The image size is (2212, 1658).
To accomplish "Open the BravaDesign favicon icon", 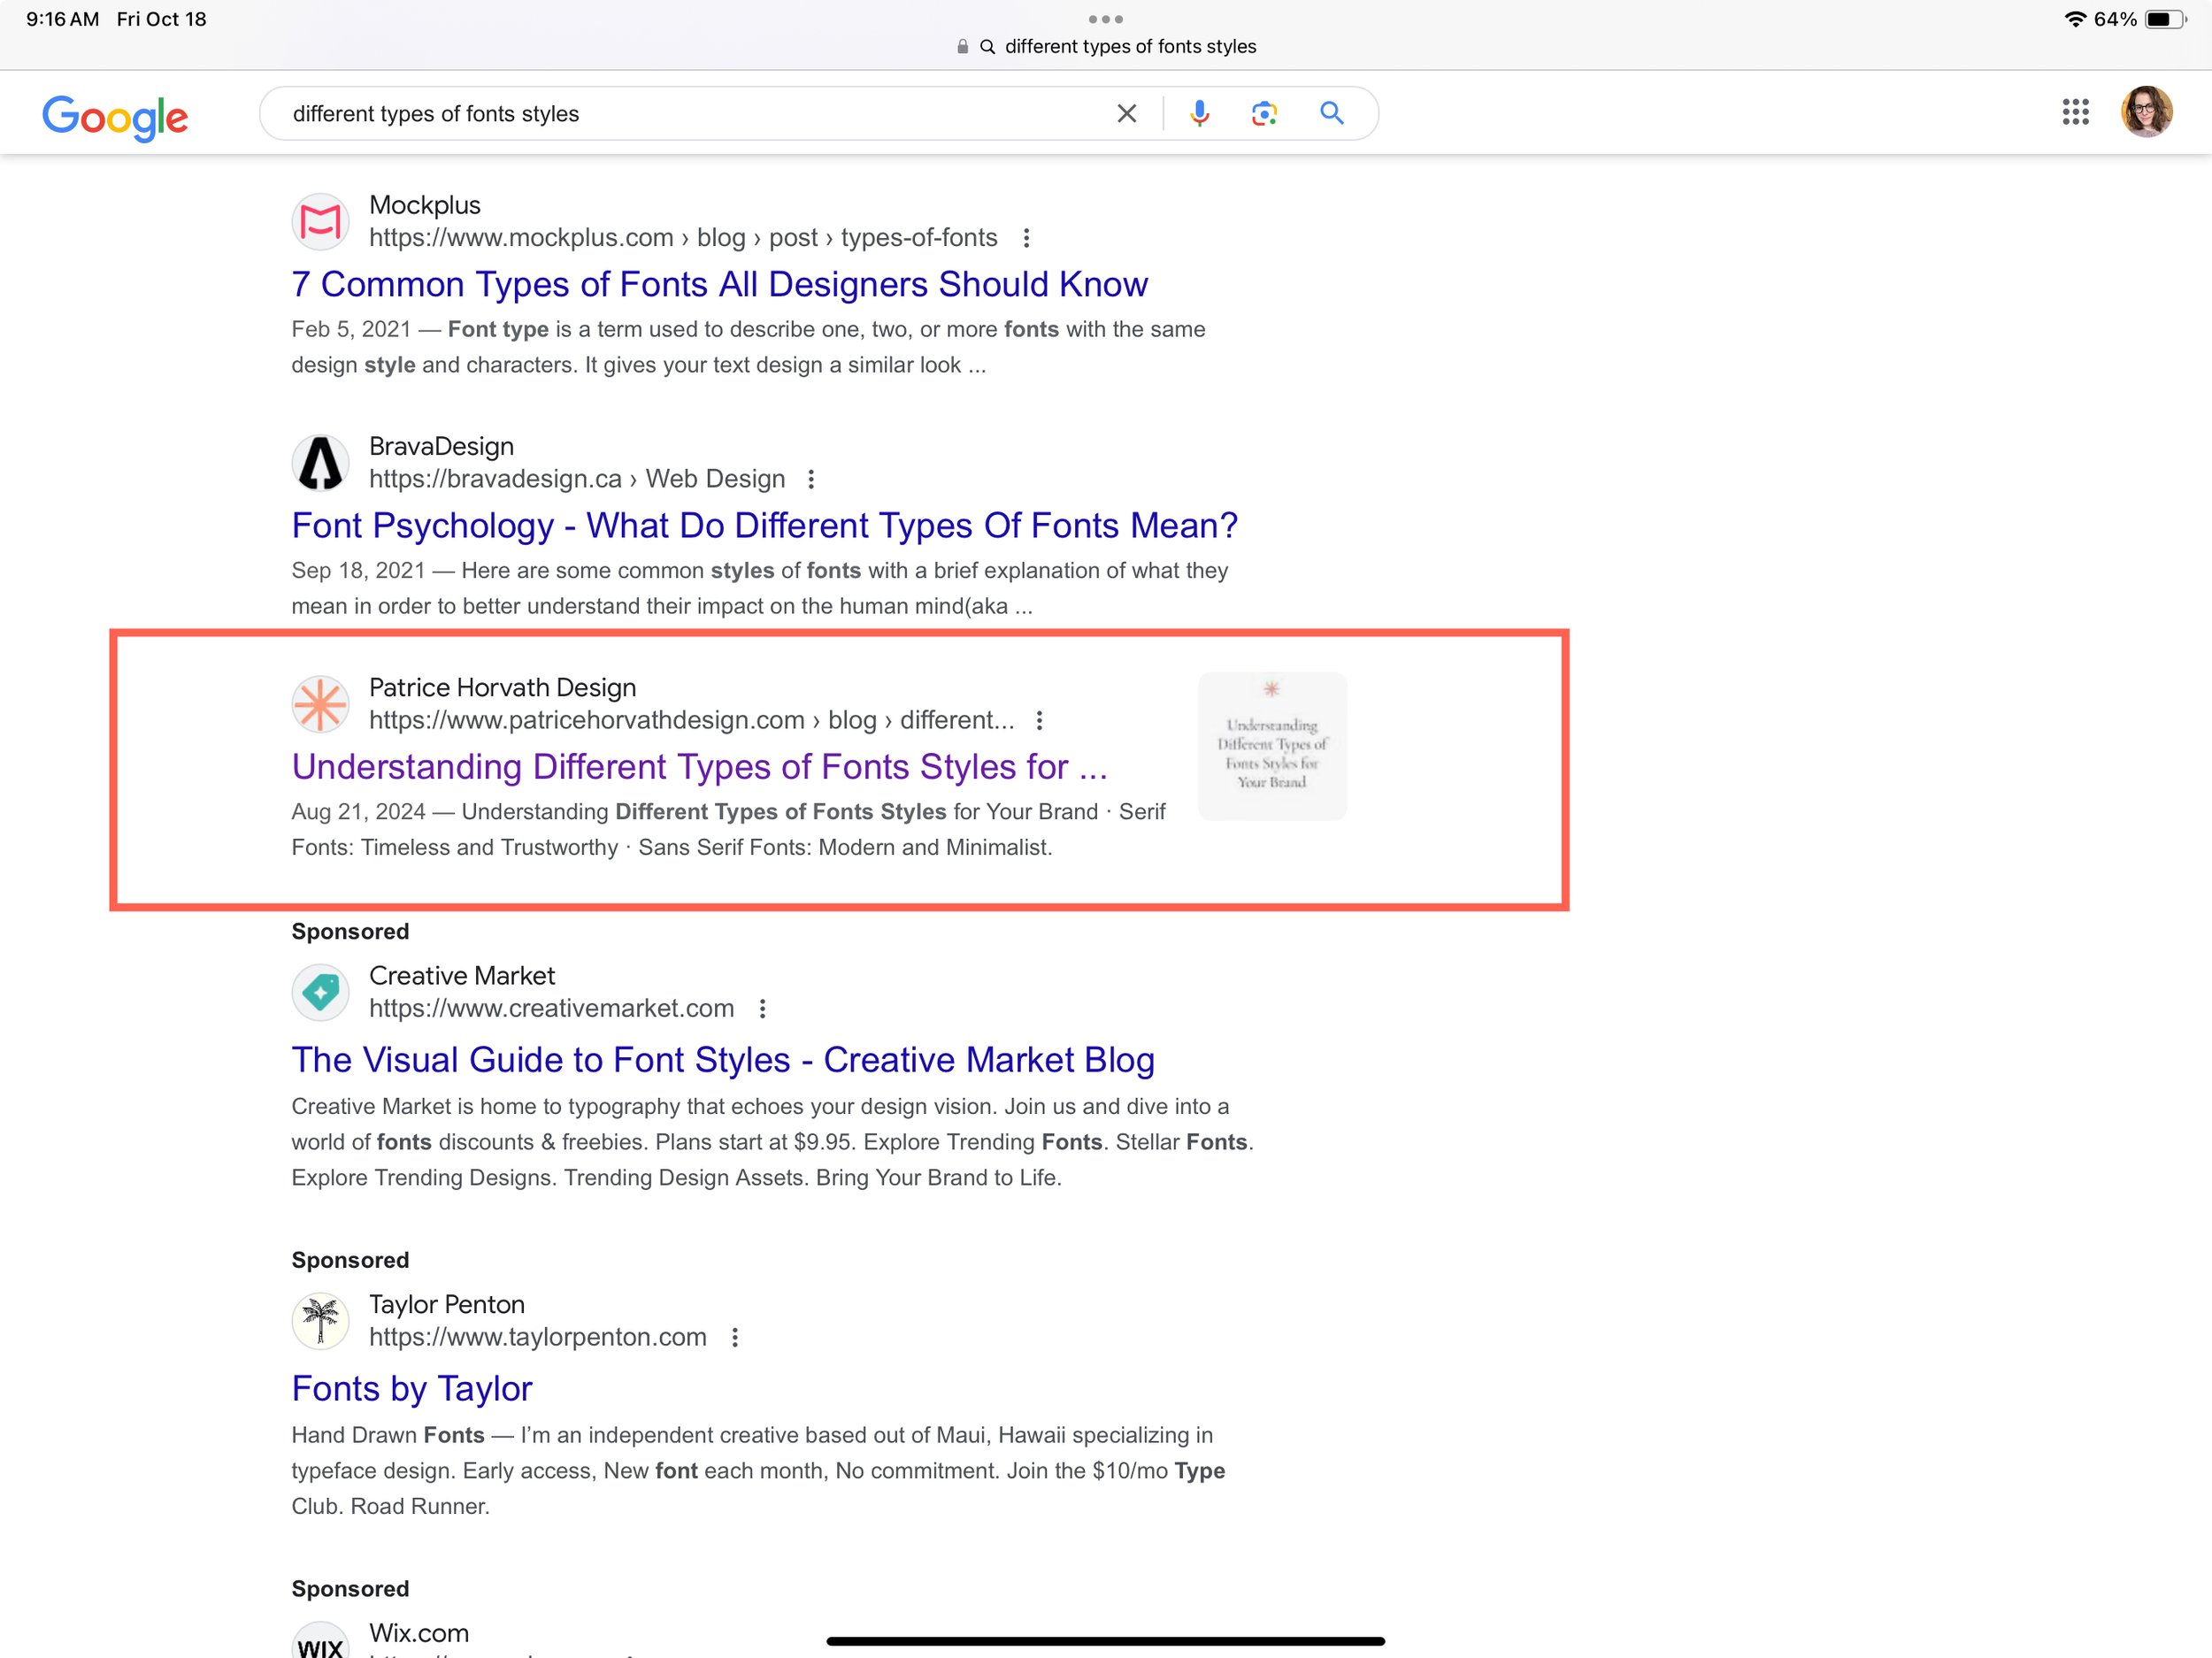I will coord(320,462).
